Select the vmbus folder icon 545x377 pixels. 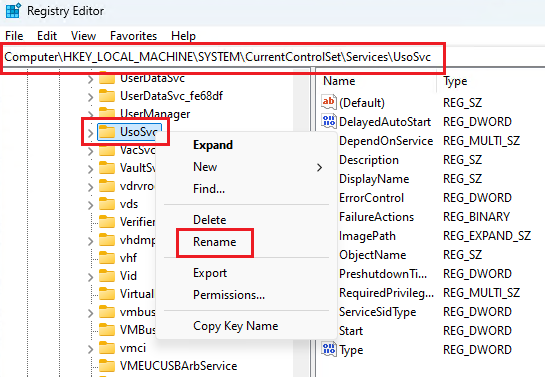(107, 312)
